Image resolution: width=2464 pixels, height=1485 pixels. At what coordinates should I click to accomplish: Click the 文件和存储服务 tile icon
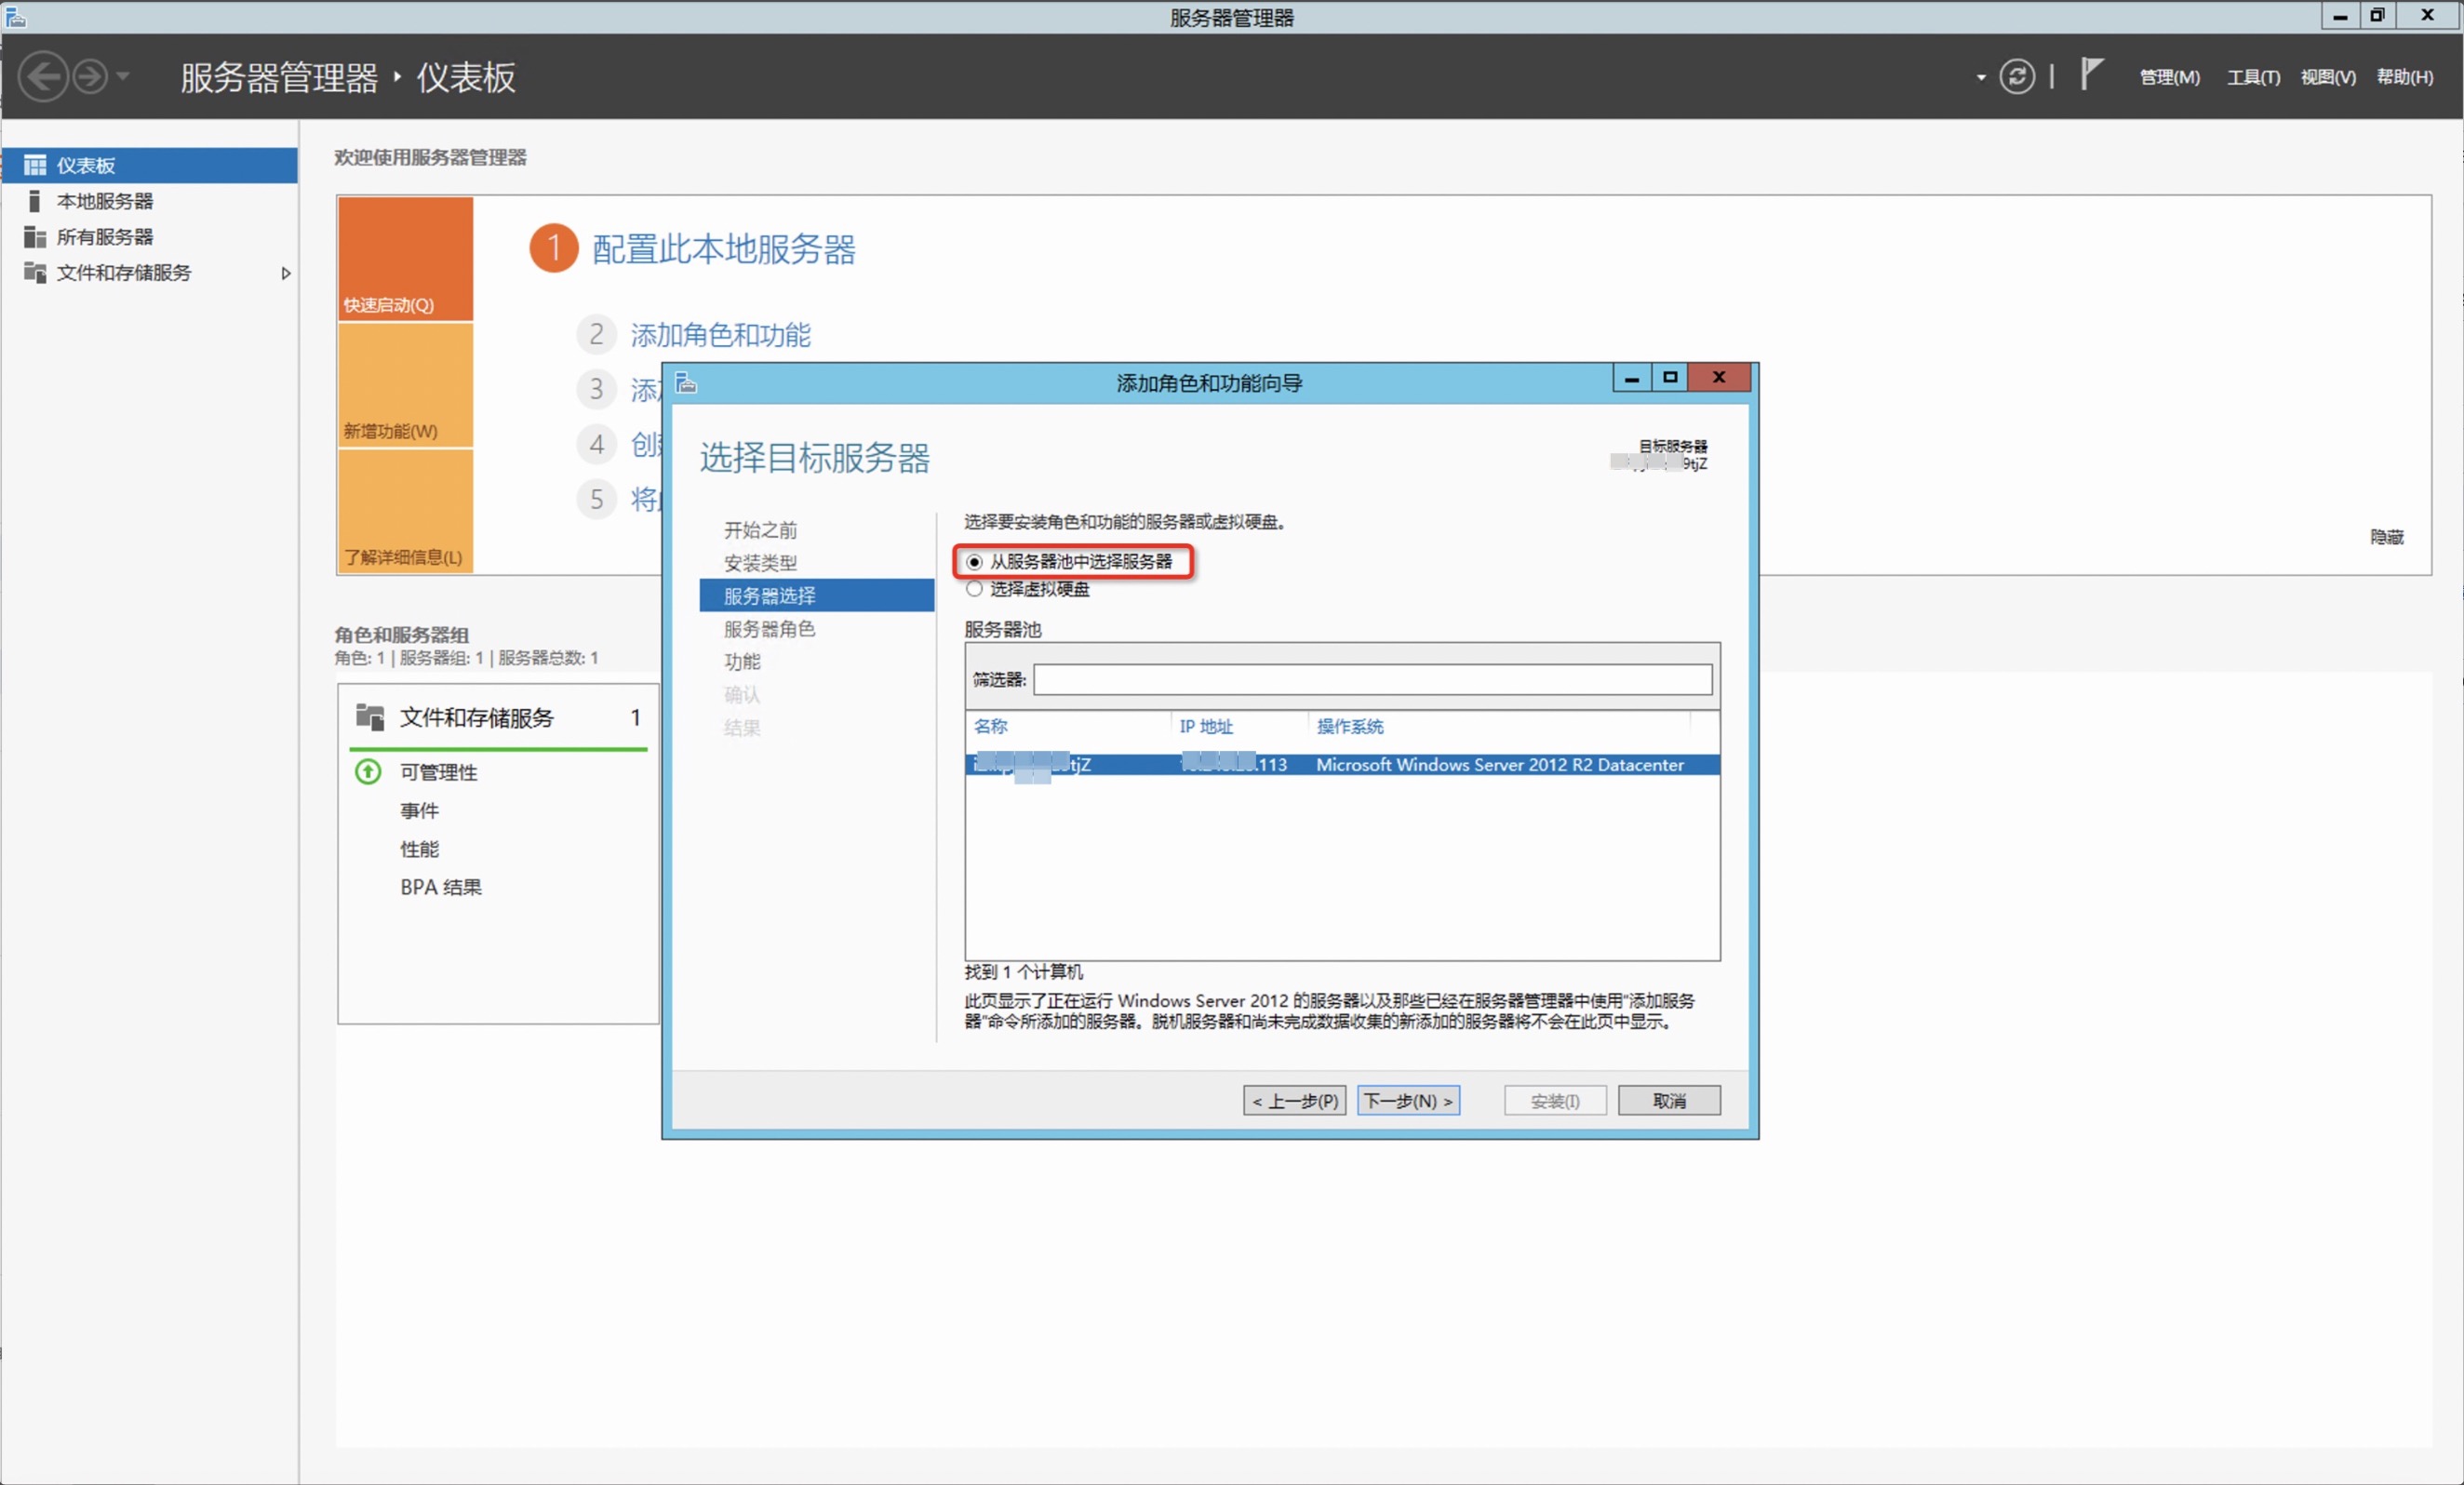pyautogui.click(x=369, y=716)
